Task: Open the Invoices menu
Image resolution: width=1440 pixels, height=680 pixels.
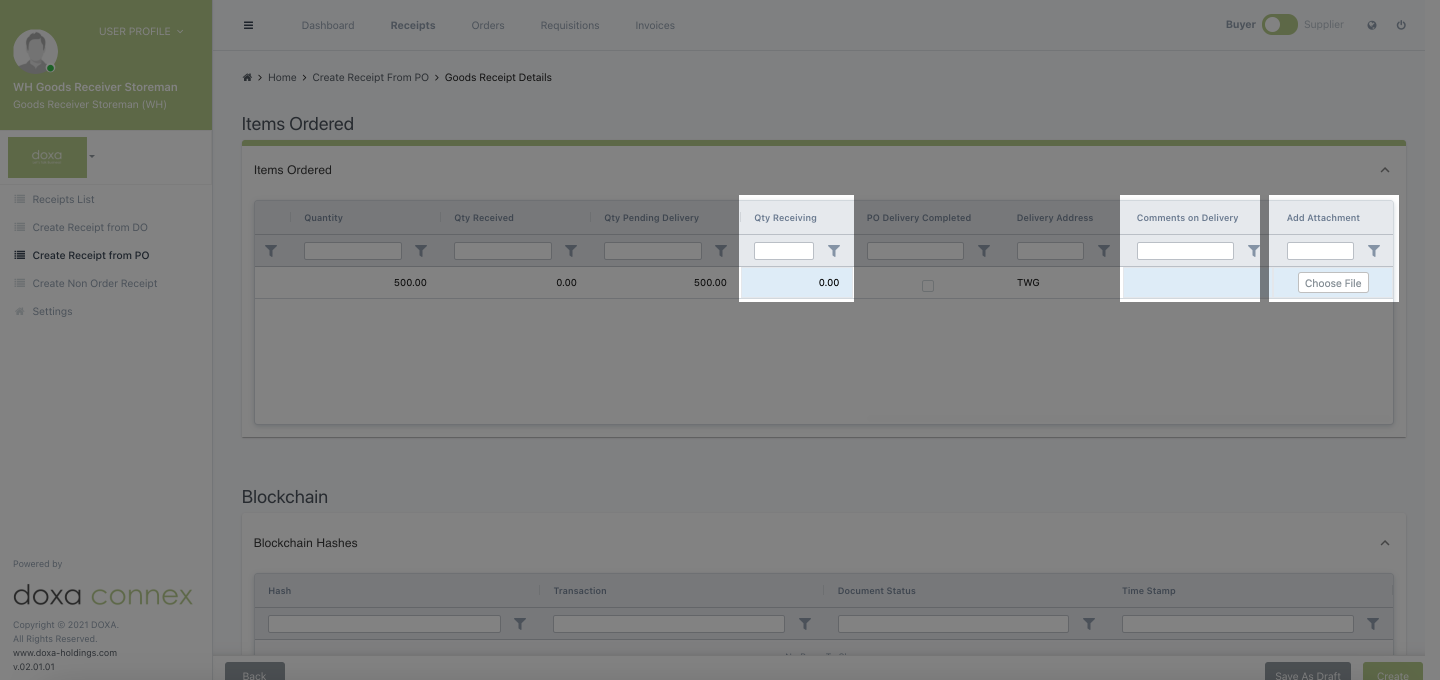Action: click(655, 25)
